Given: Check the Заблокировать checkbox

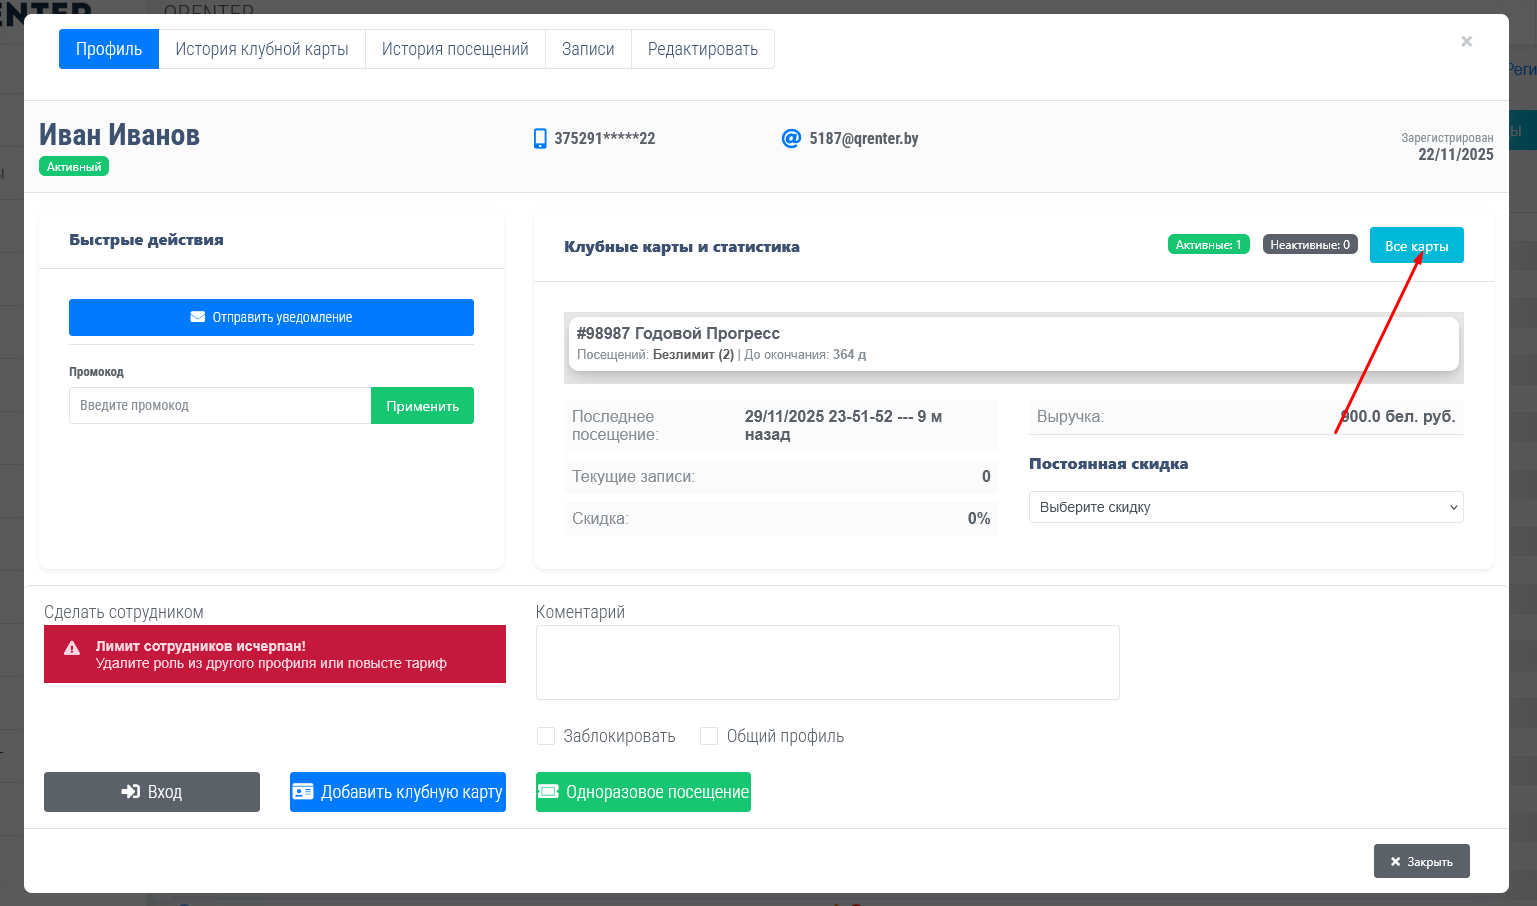Looking at the screenshot, I should [546, 736].
